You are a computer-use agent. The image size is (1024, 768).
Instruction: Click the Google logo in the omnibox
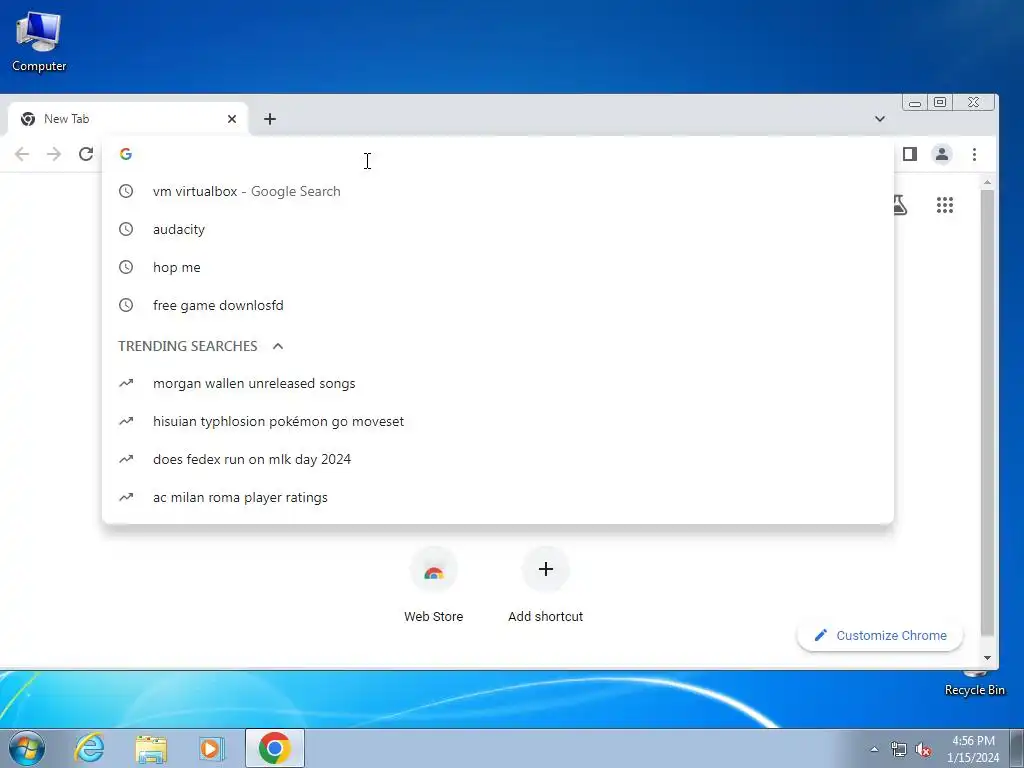pyautogui.click(x=126, y=154)
